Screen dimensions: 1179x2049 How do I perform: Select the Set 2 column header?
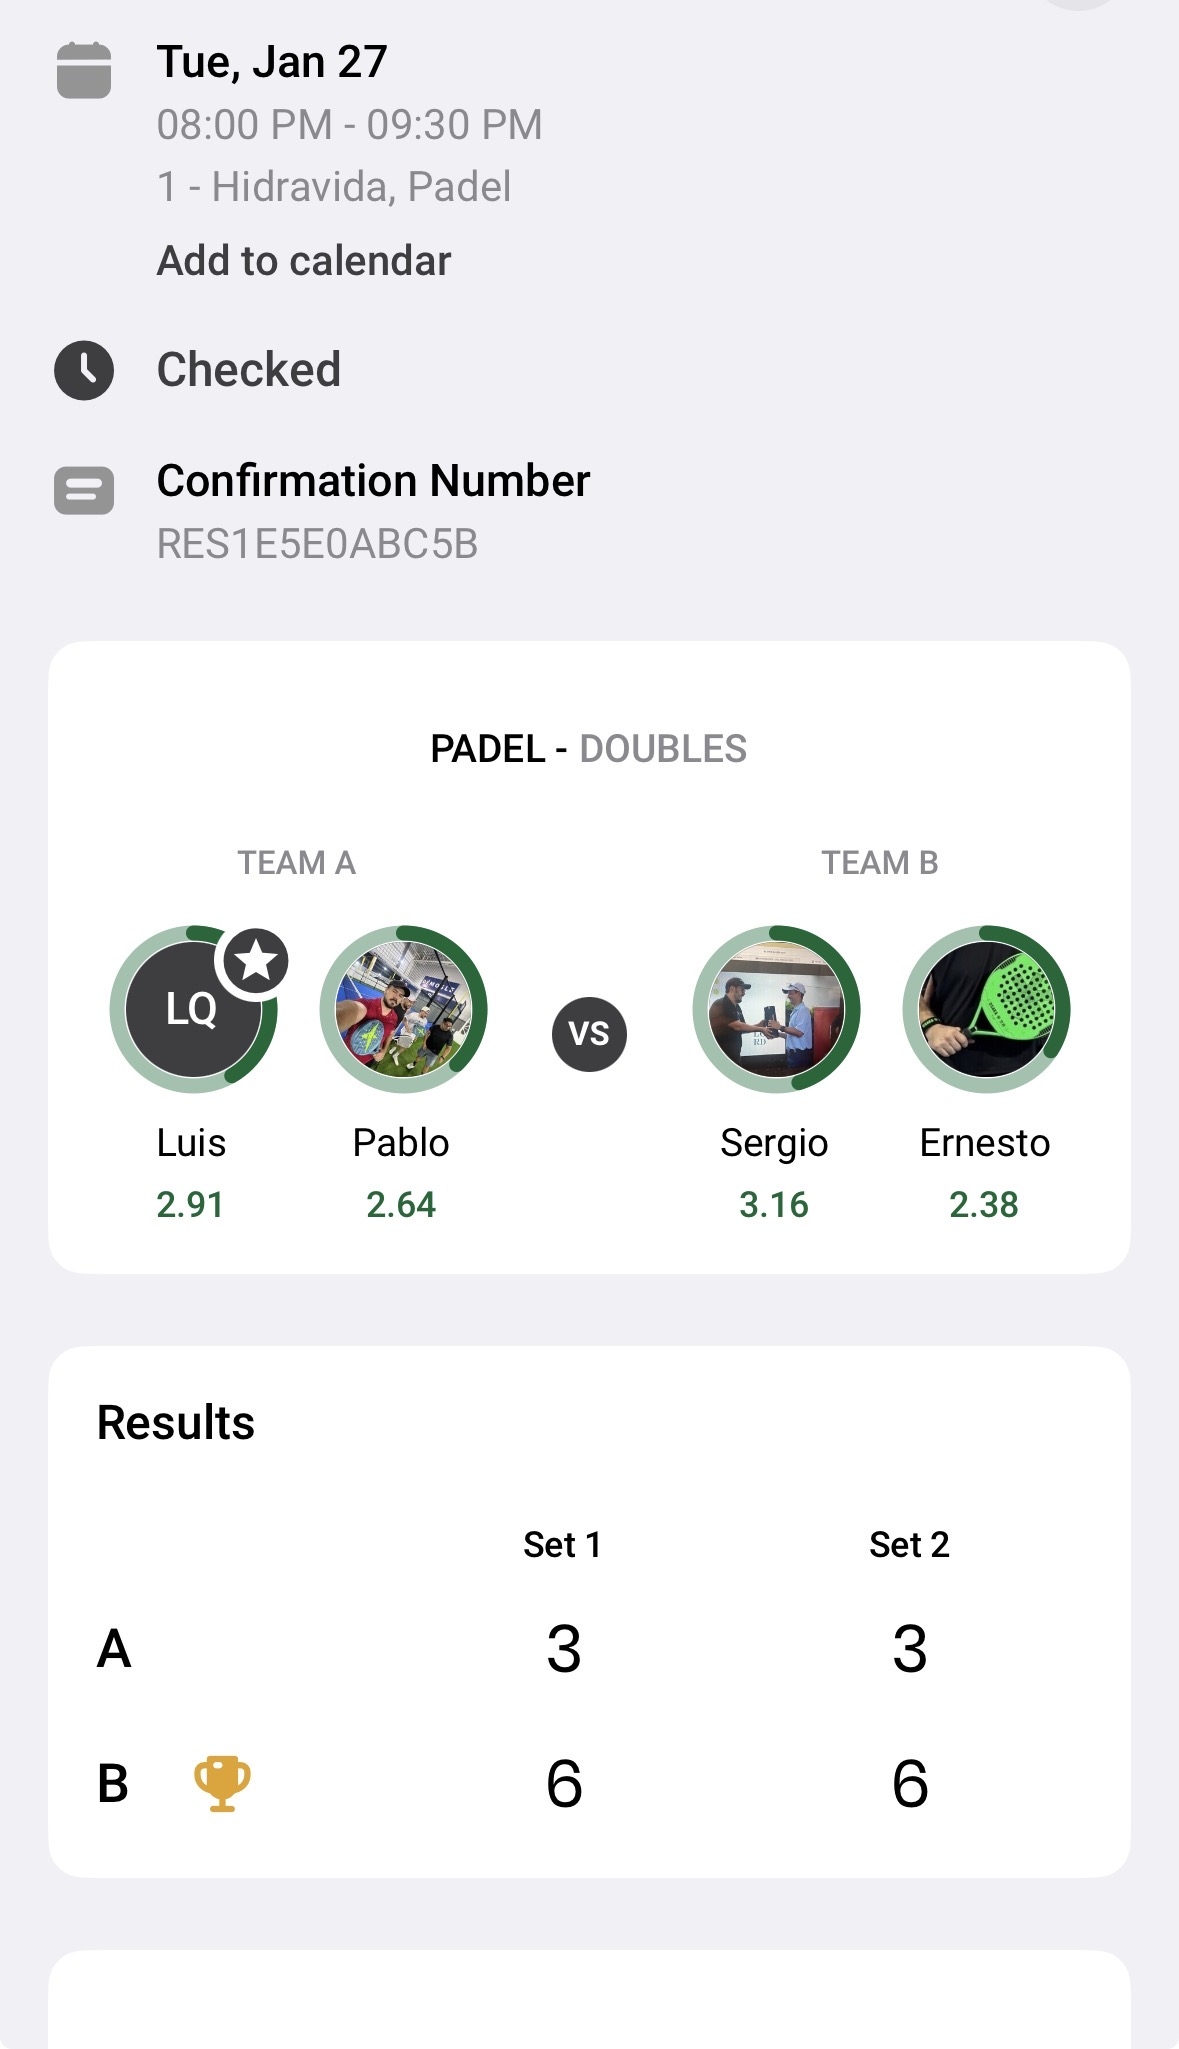909,1545
